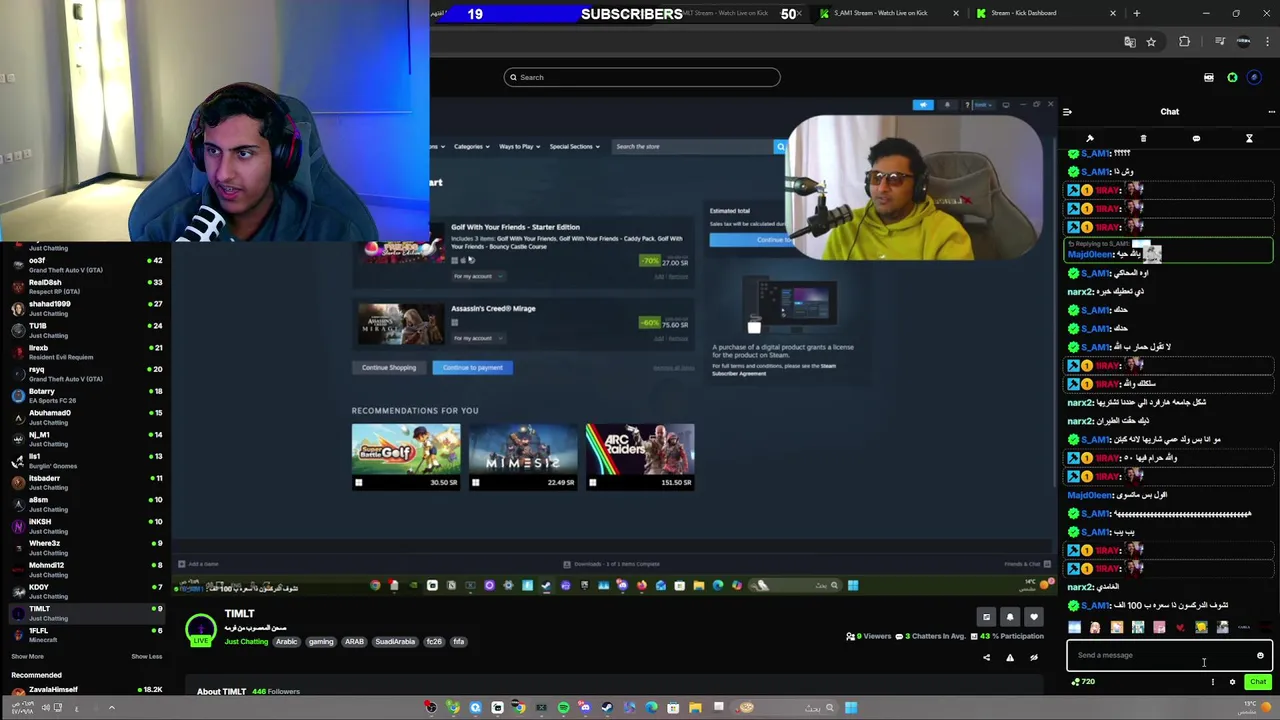The width and height of the screenshot is (1280, 720).
Task: Click the translate page icon in address bar
Action: [x=1130, y=42]
